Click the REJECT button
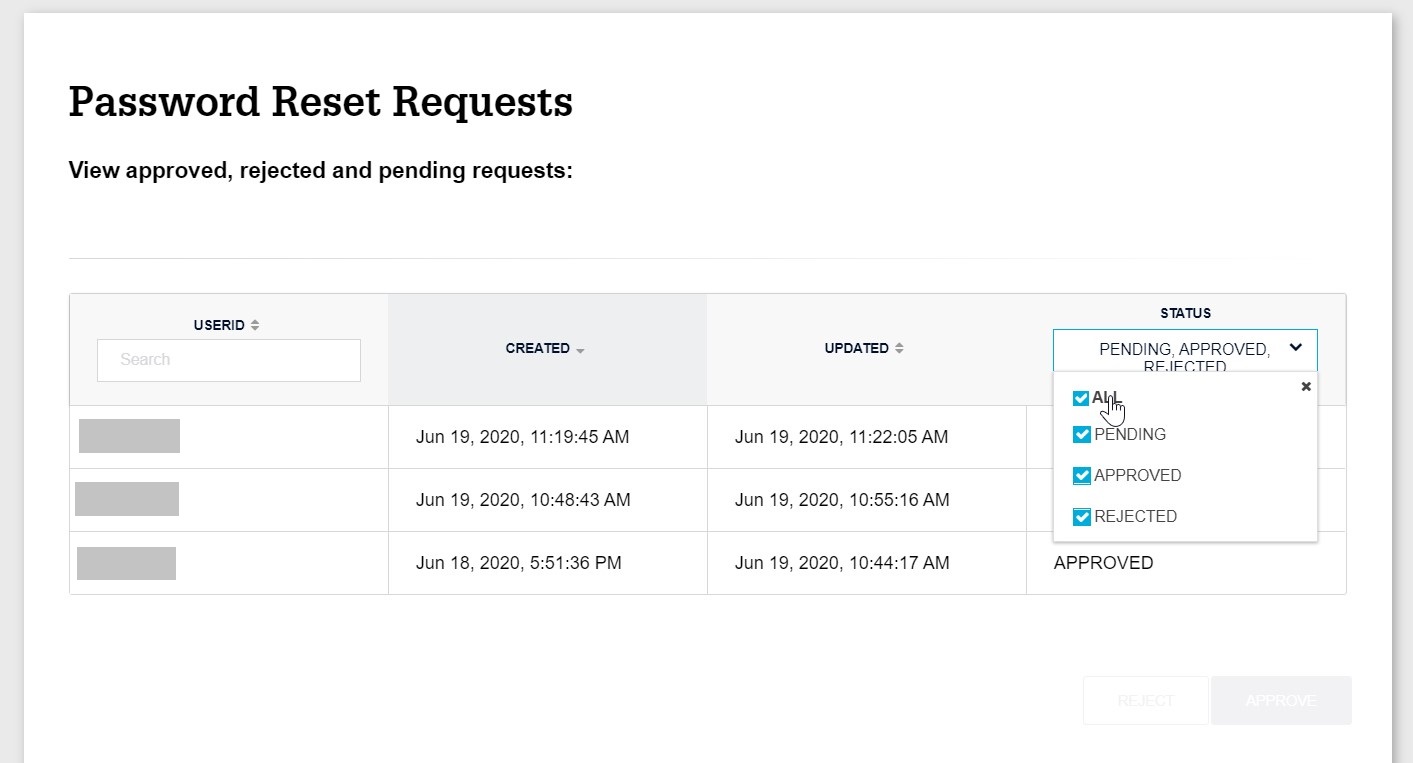Screen dimensions: 1413x763 [x=1145, y=700]
